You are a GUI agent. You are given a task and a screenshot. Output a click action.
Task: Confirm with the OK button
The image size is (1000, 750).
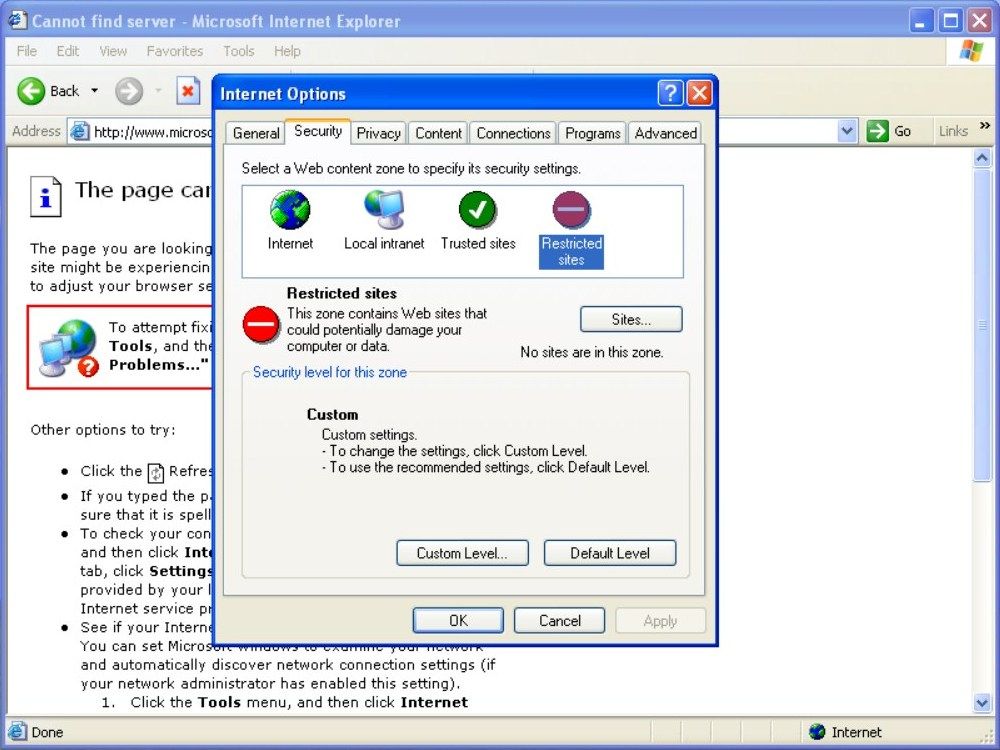[458, 621]
